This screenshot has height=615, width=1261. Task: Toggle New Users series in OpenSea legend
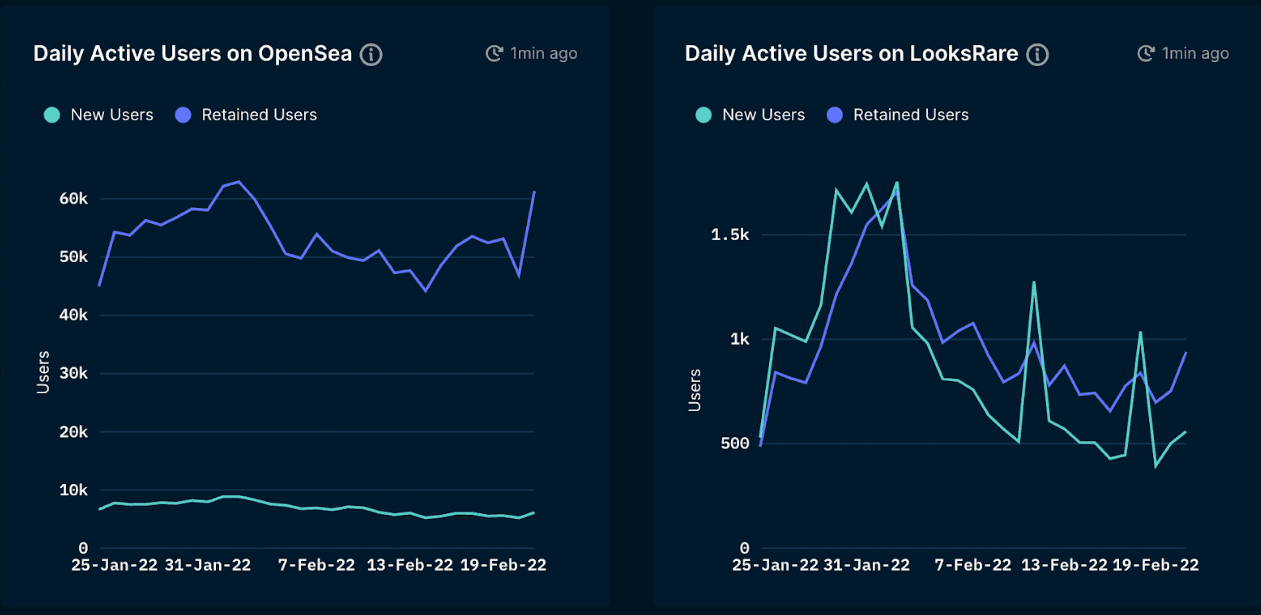click(98, 115)
